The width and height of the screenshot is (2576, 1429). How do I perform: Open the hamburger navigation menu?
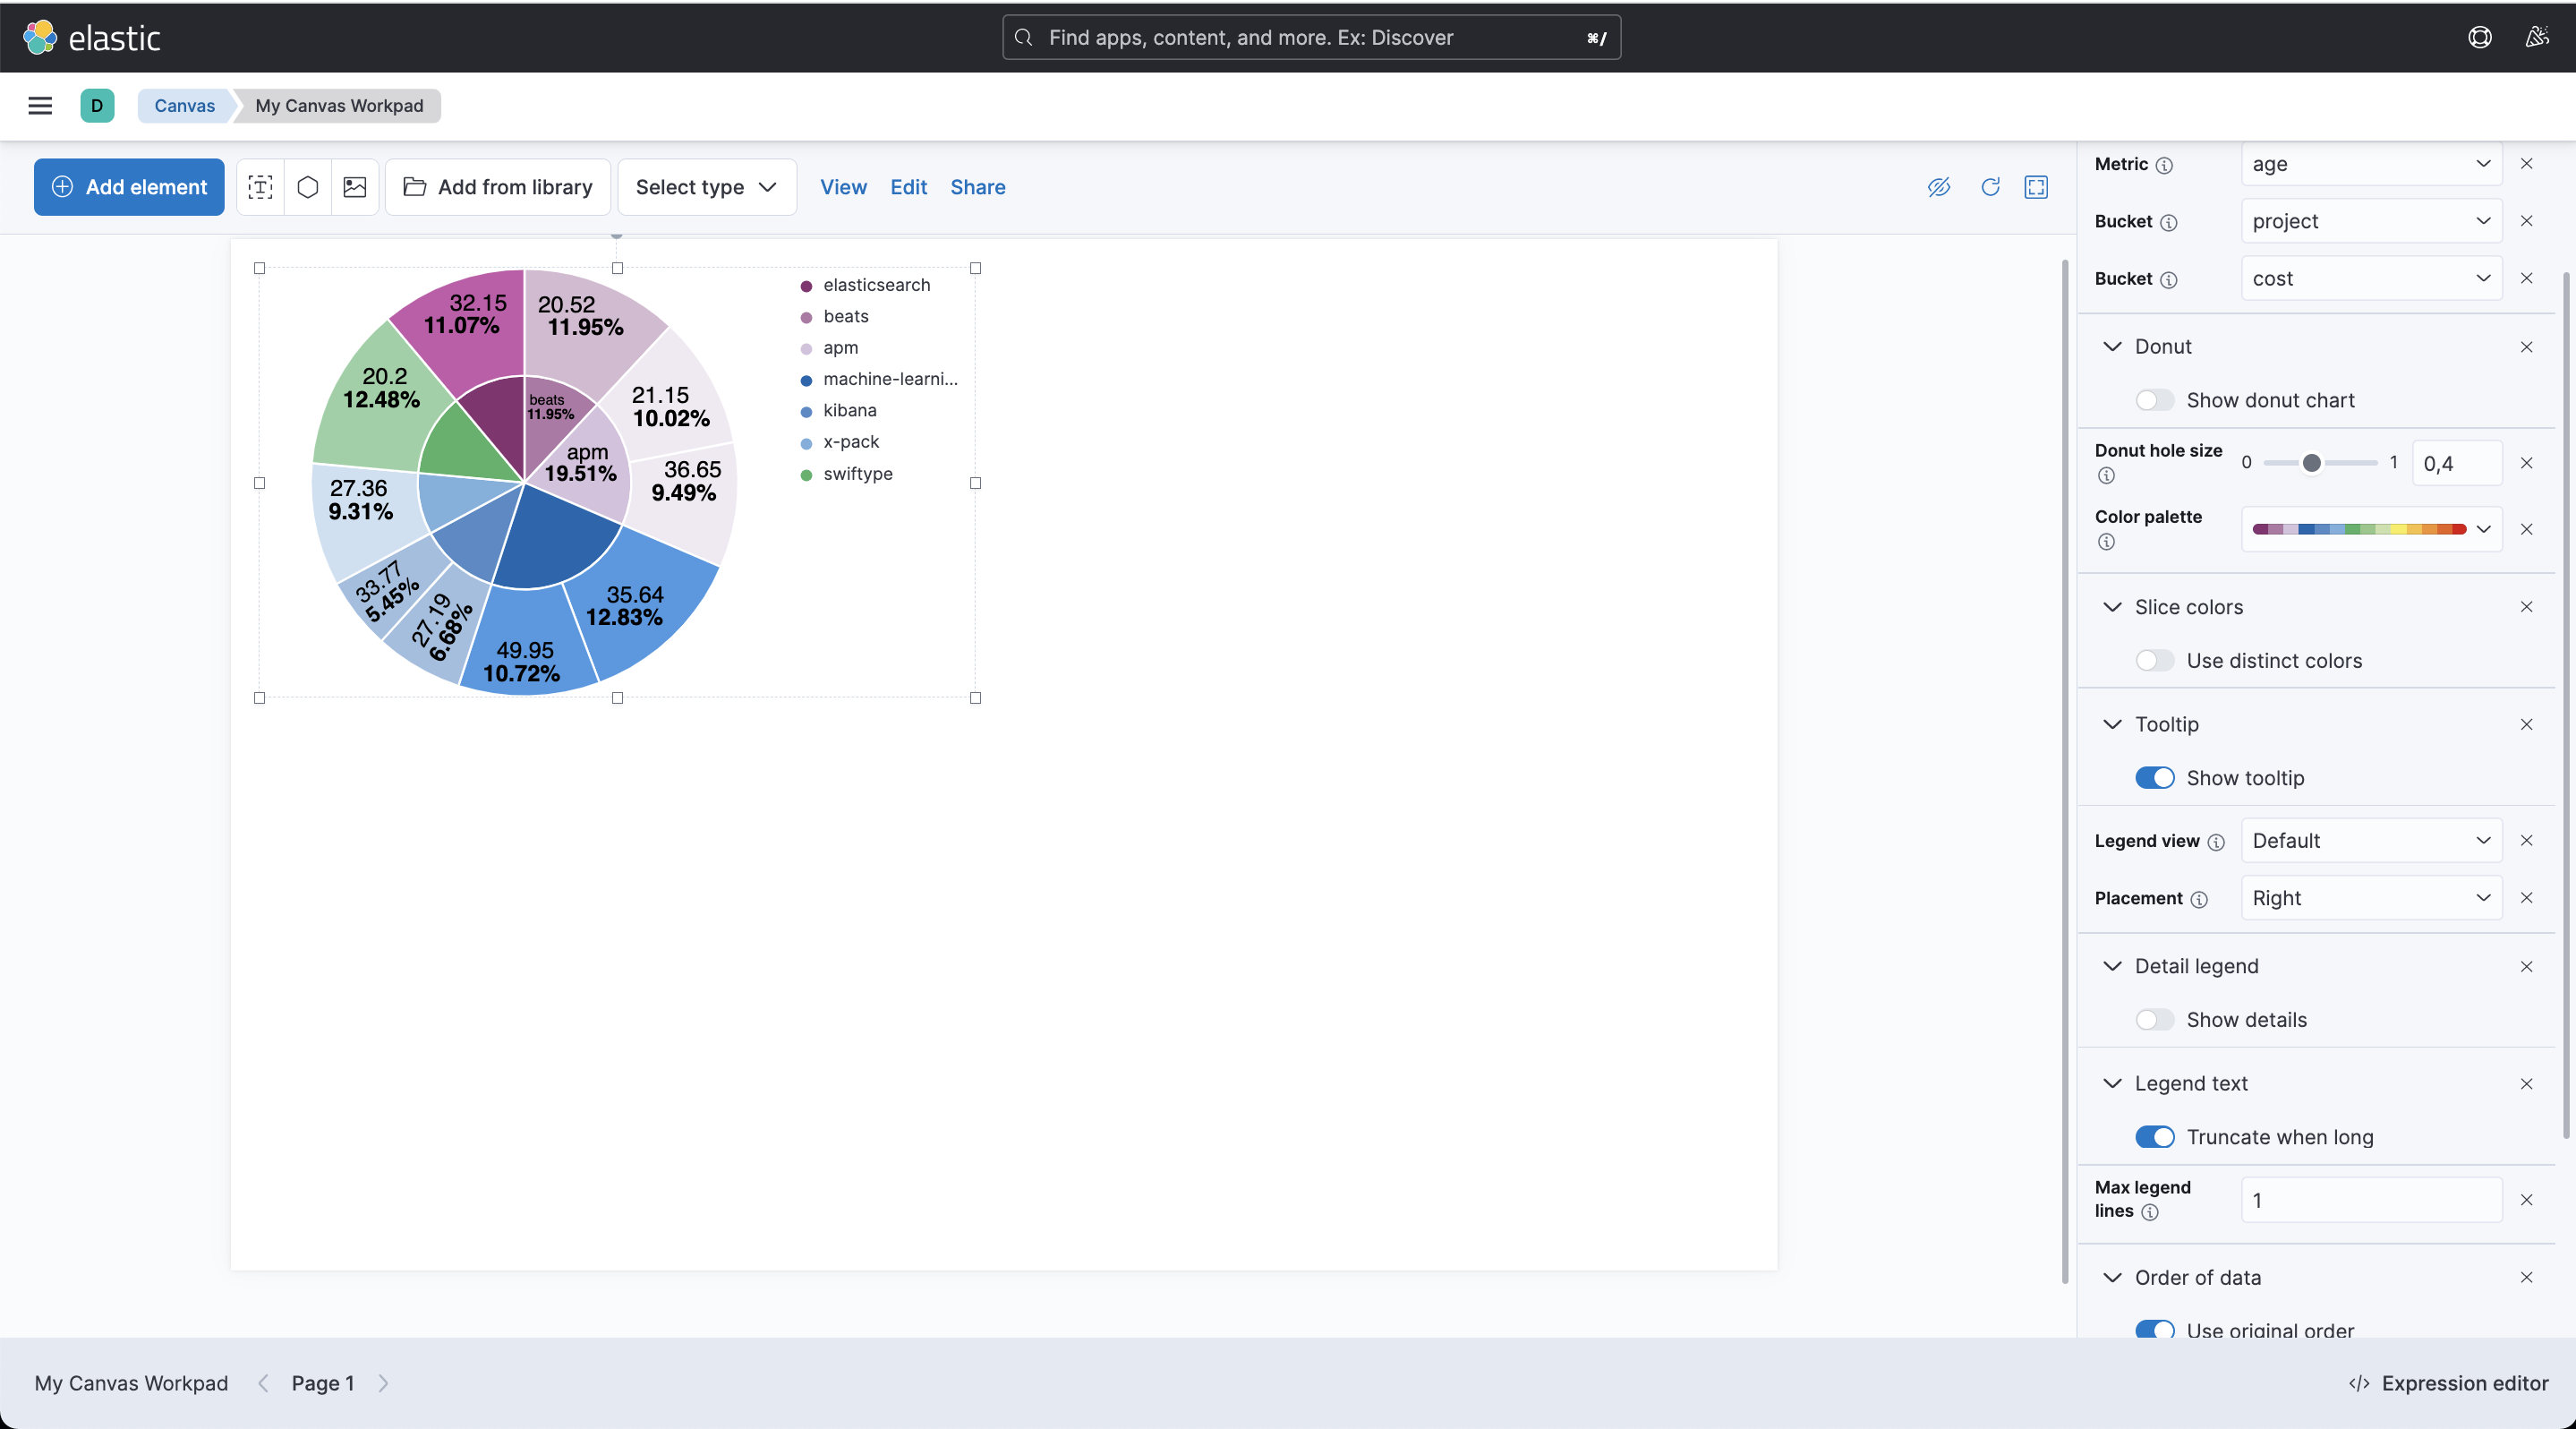pyautogui.click(x=40, y=105)
